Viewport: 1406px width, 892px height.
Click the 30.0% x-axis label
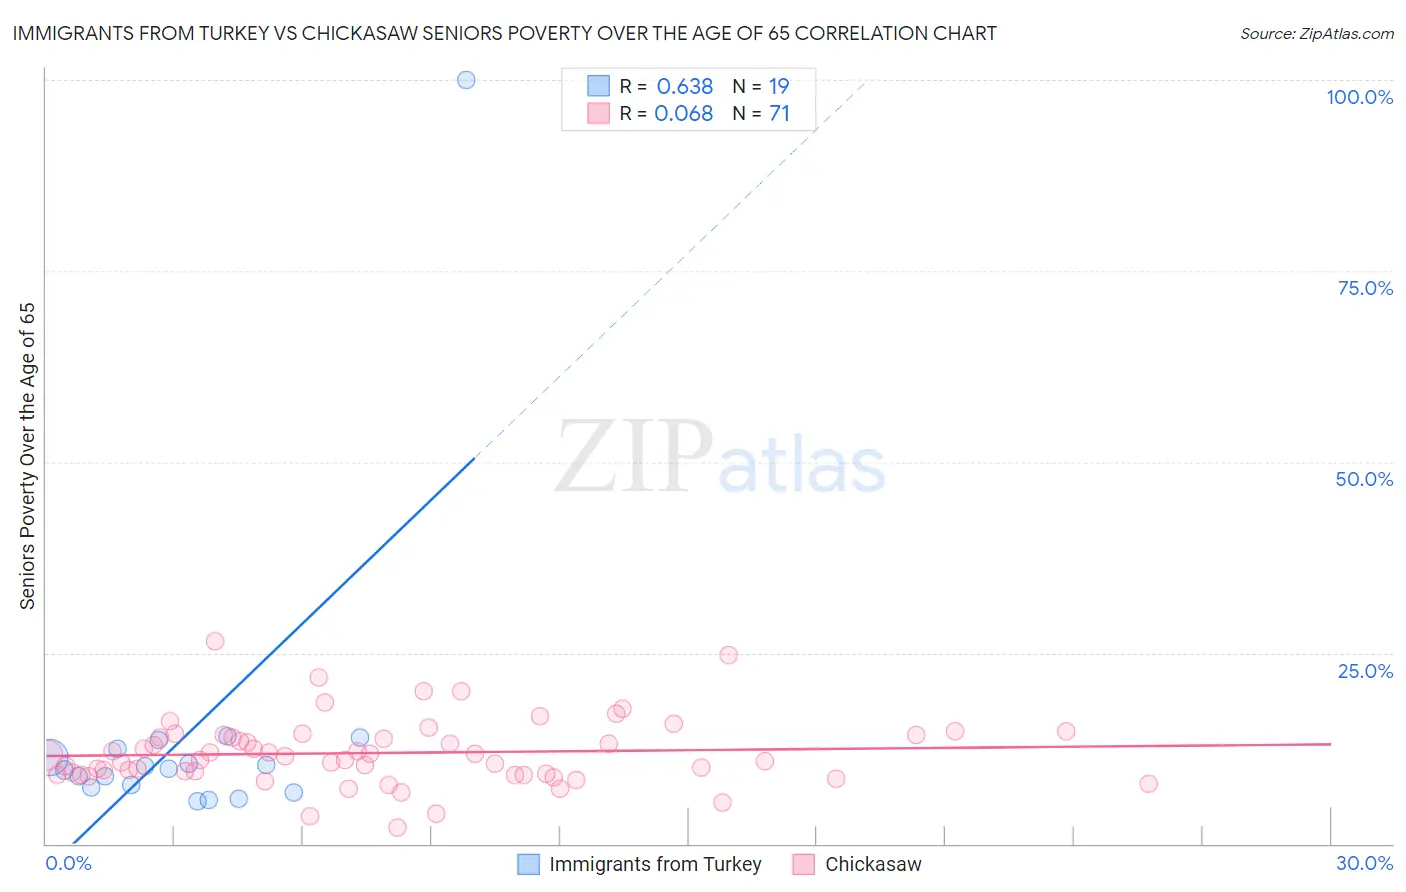click(1364, 863)
